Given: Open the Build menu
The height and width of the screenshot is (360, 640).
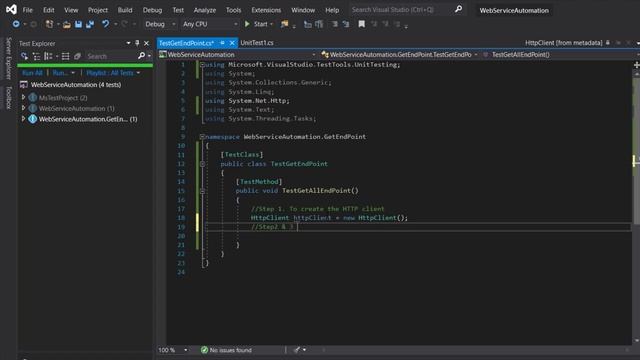Looking at the screenshot, I should click(125, 10).
